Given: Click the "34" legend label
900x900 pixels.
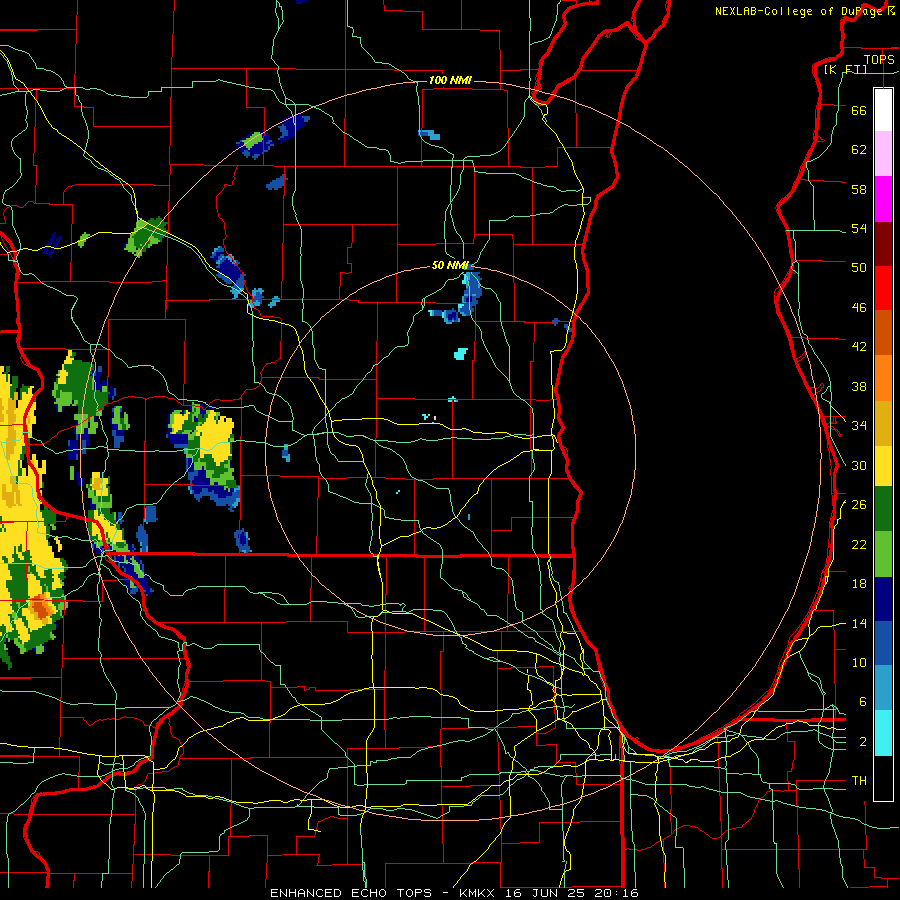Looking at the screenshot, I should (859, 426).
